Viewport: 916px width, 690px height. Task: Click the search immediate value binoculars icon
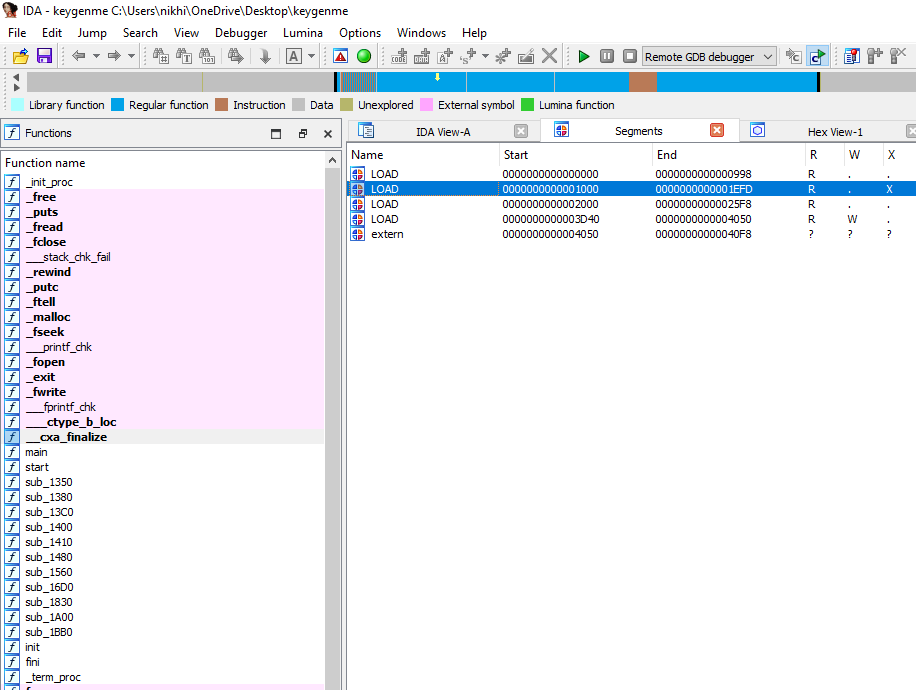pos(161,56)
